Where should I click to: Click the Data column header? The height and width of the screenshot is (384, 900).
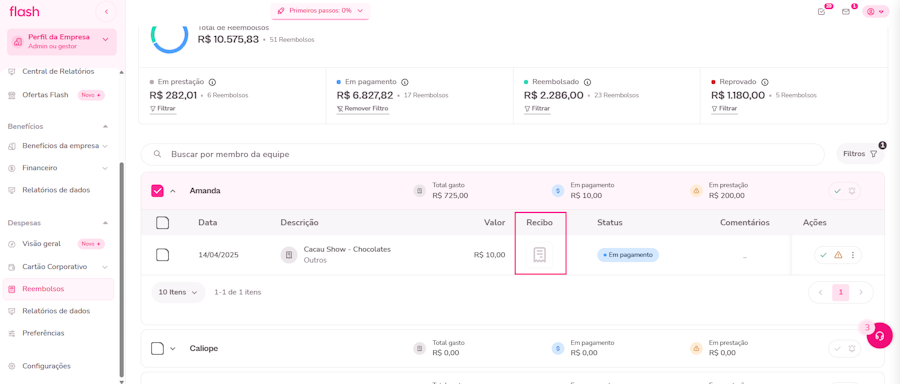click(x=208, y=223)
